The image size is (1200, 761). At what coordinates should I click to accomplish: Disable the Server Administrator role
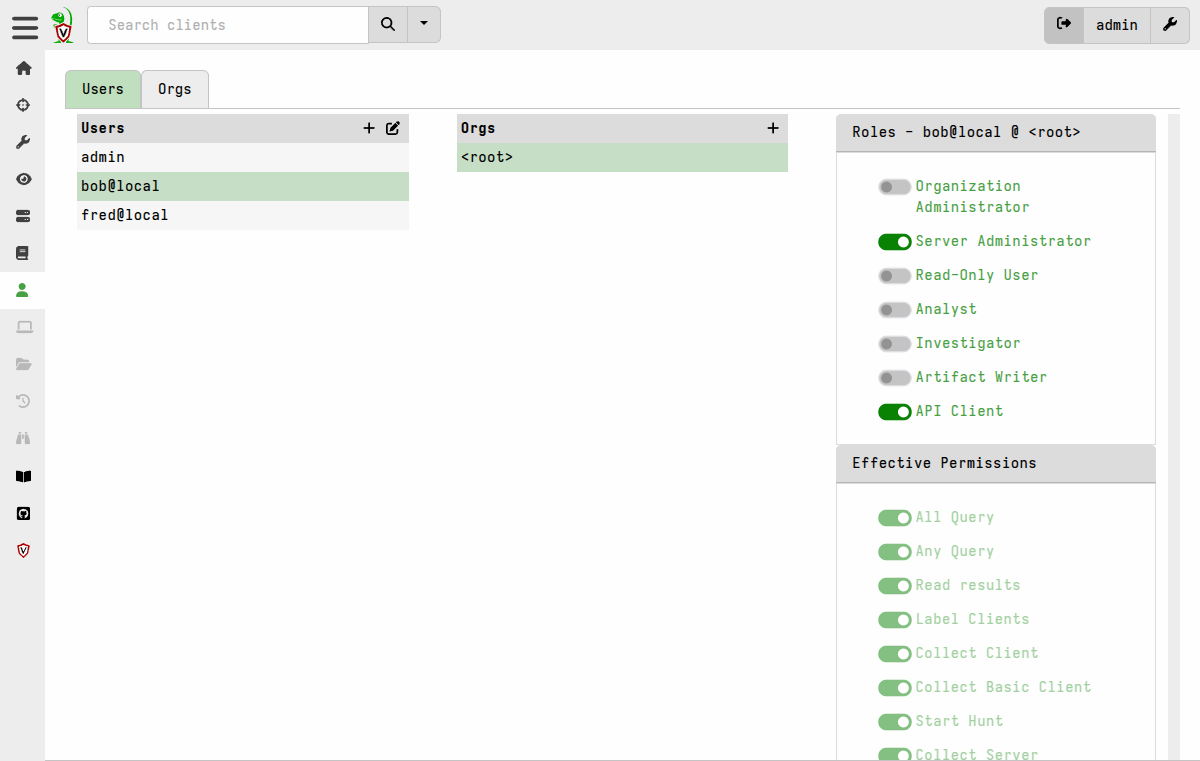[x=895, y=241]
